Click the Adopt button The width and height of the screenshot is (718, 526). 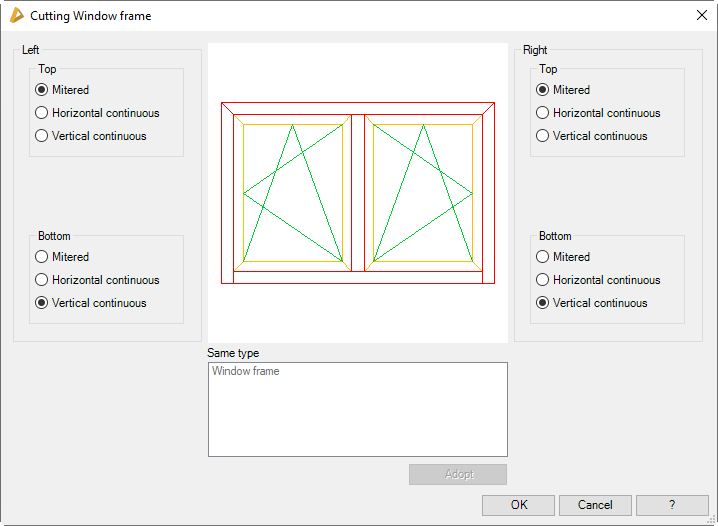click(x=458, y=474)
